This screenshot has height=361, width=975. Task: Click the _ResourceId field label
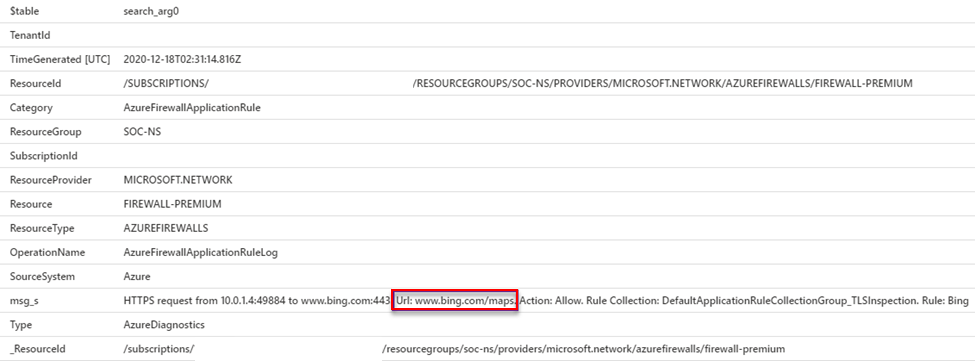pos(37,349)
